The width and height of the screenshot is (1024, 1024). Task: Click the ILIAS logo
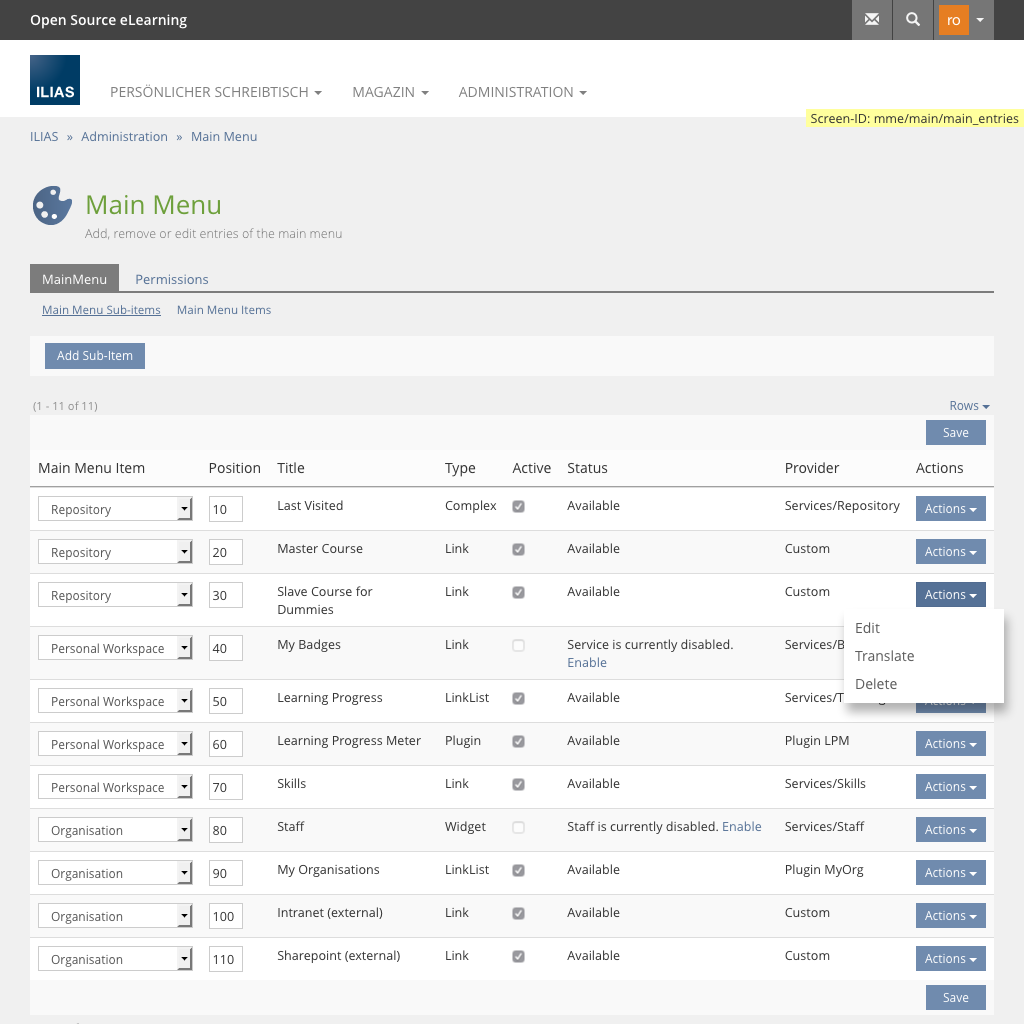[55, 80]
